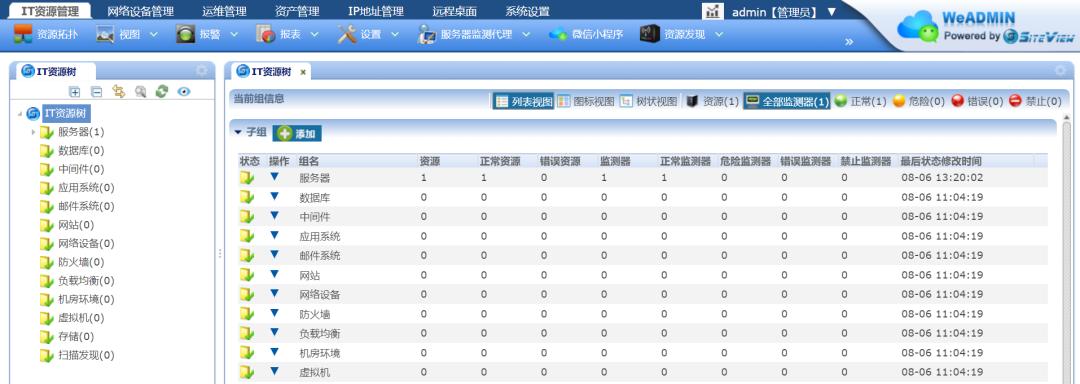Click the 添加 button
Viewport: 1080px width, 384px height.
297,134
